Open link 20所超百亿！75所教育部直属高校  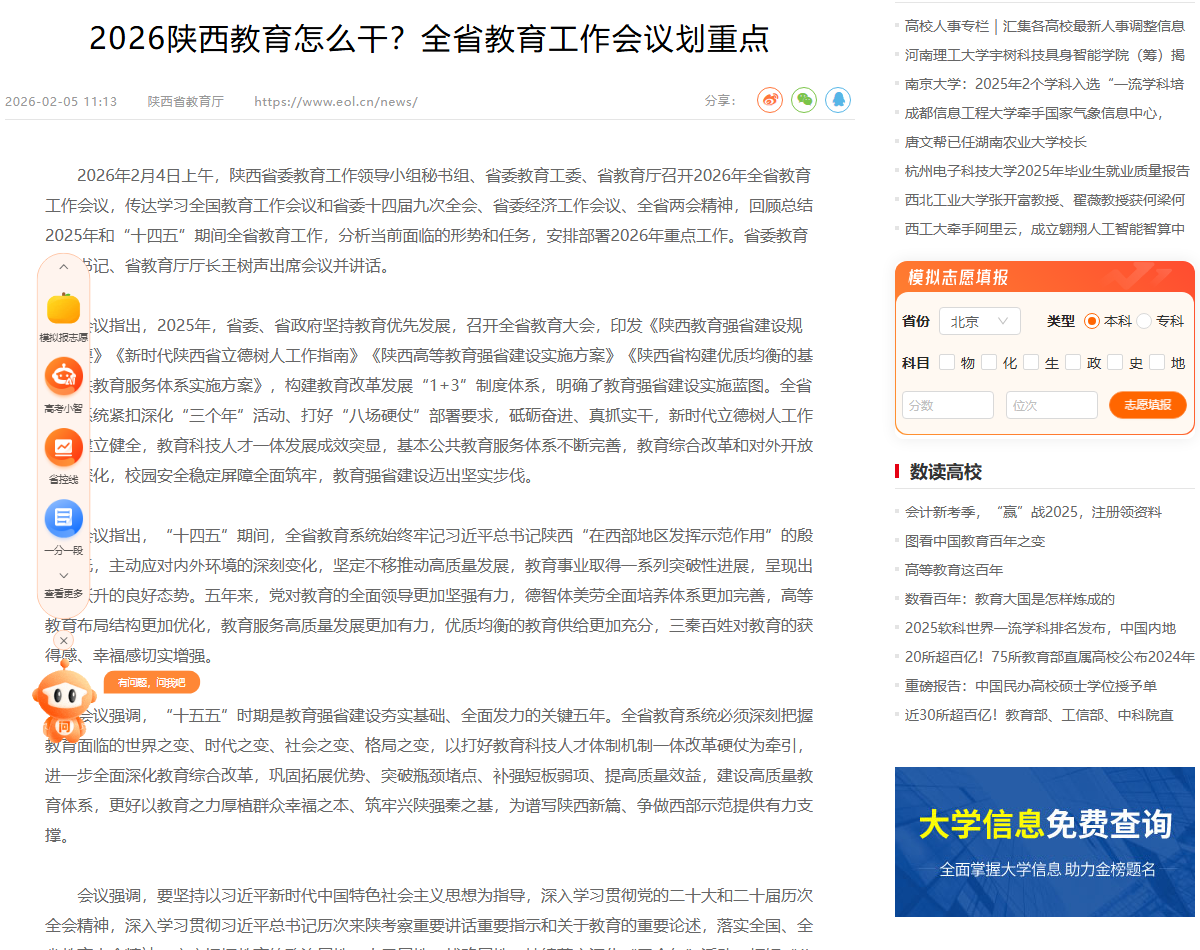(x=1049, y=657)
